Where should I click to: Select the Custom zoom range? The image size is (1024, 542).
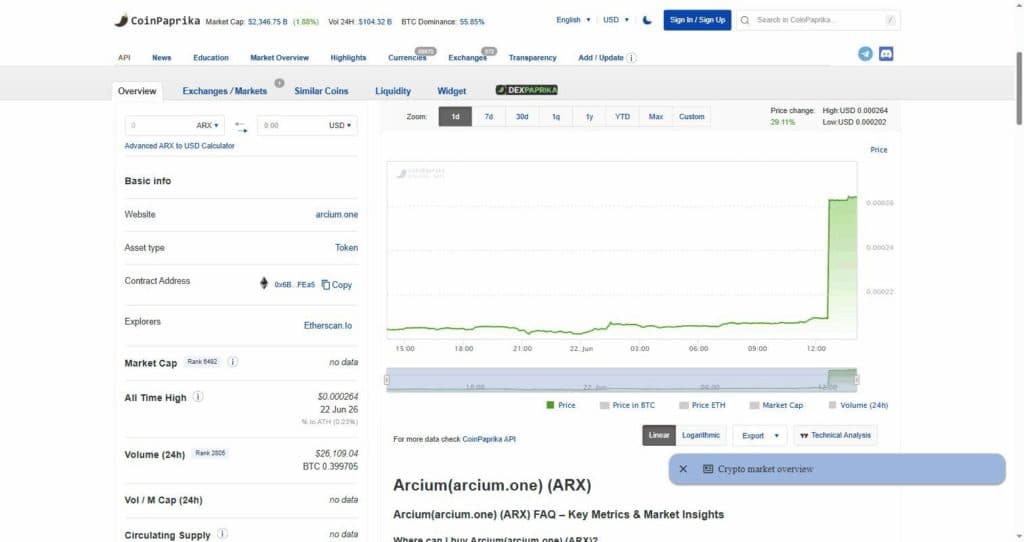(x=692, y=116)
